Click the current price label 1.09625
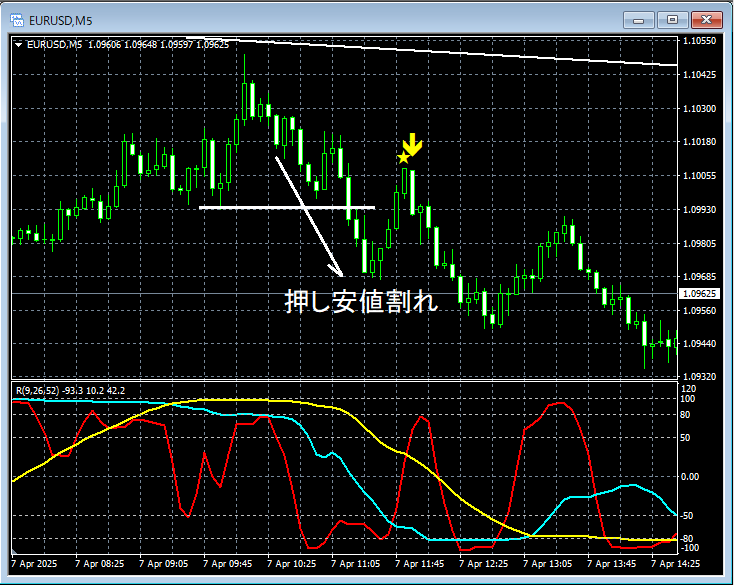Image resolution: width=735 pixels, height=585 pixels. [699, 293]
